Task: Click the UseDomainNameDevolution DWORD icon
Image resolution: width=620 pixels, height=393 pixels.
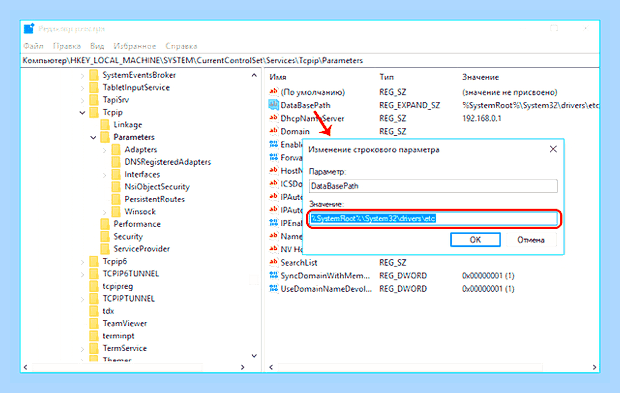Action: tap(273, 288)
